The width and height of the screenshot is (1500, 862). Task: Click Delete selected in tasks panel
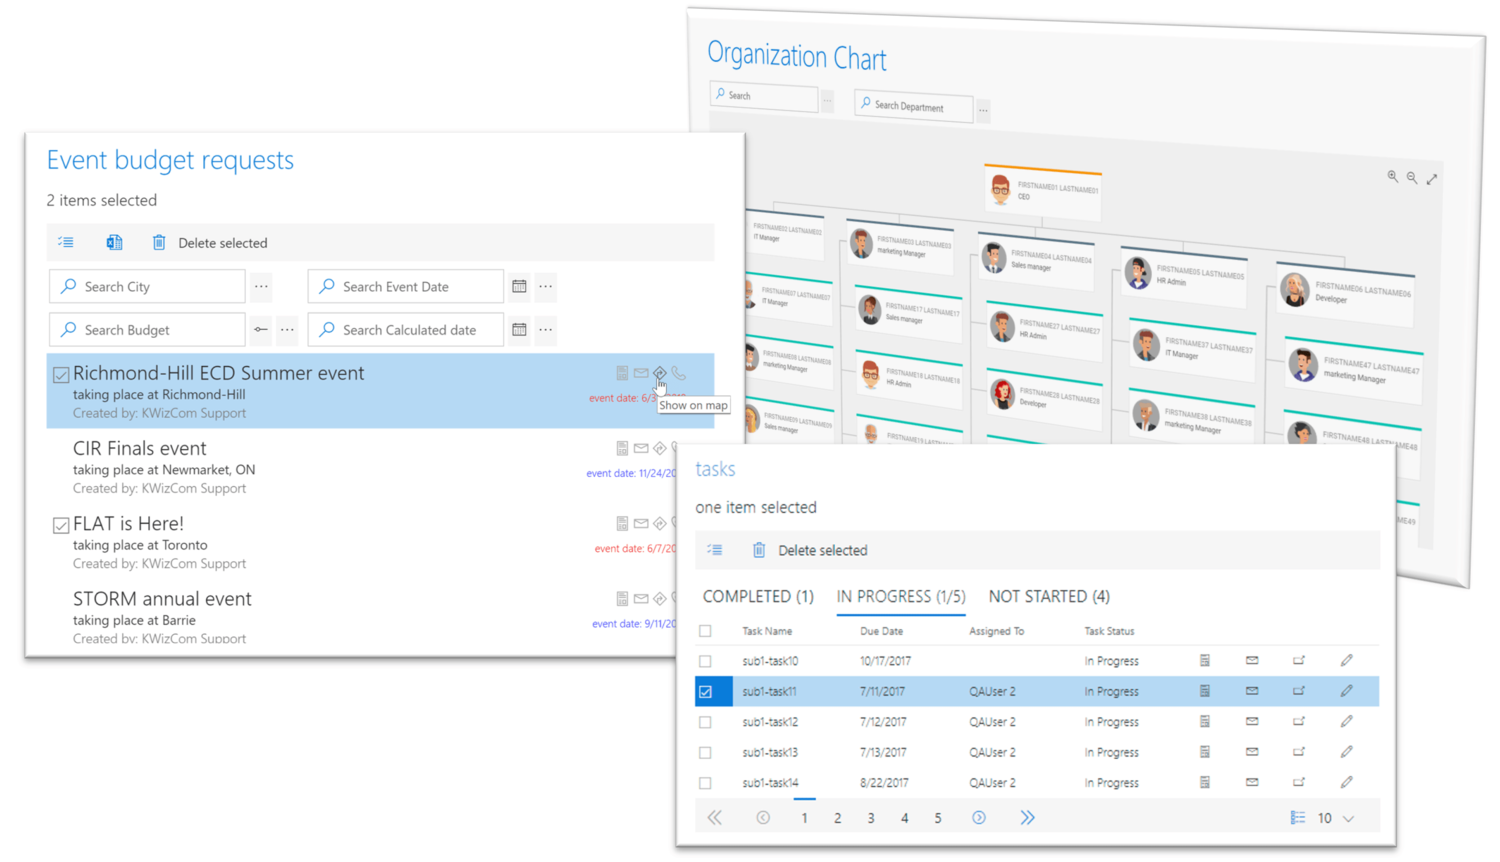click(821, 551)
